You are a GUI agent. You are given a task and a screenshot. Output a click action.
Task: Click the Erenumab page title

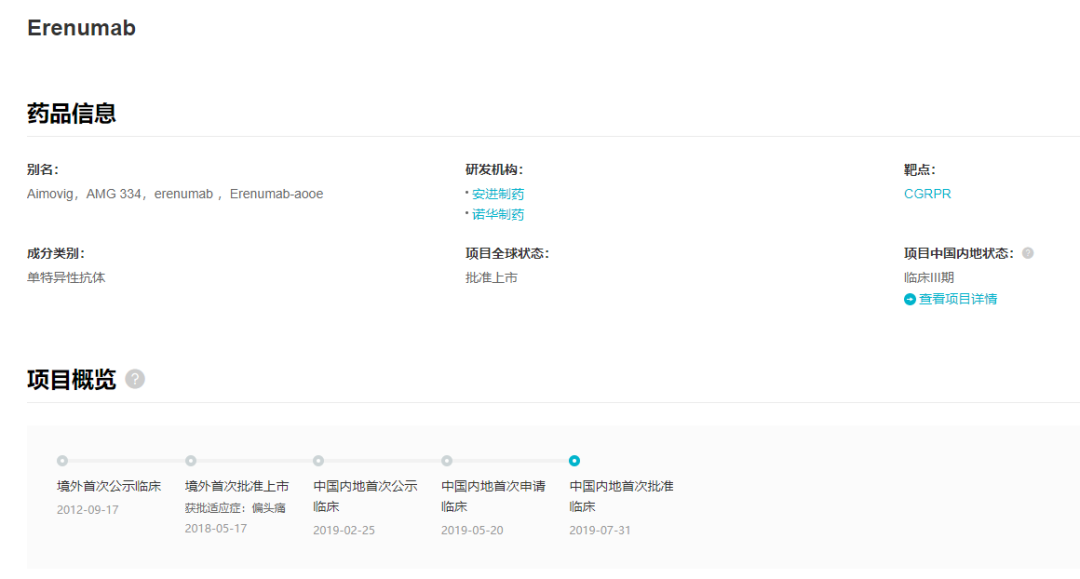[x=81, y=28]
